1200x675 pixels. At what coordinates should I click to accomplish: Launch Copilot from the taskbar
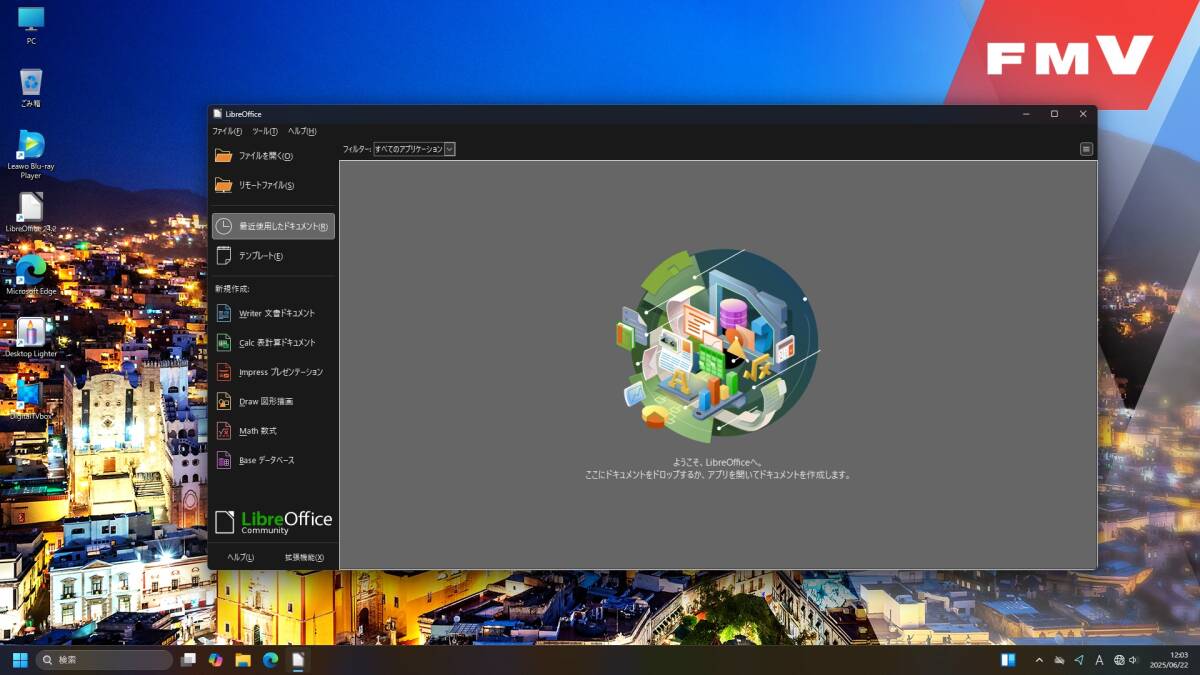[215, 660]
